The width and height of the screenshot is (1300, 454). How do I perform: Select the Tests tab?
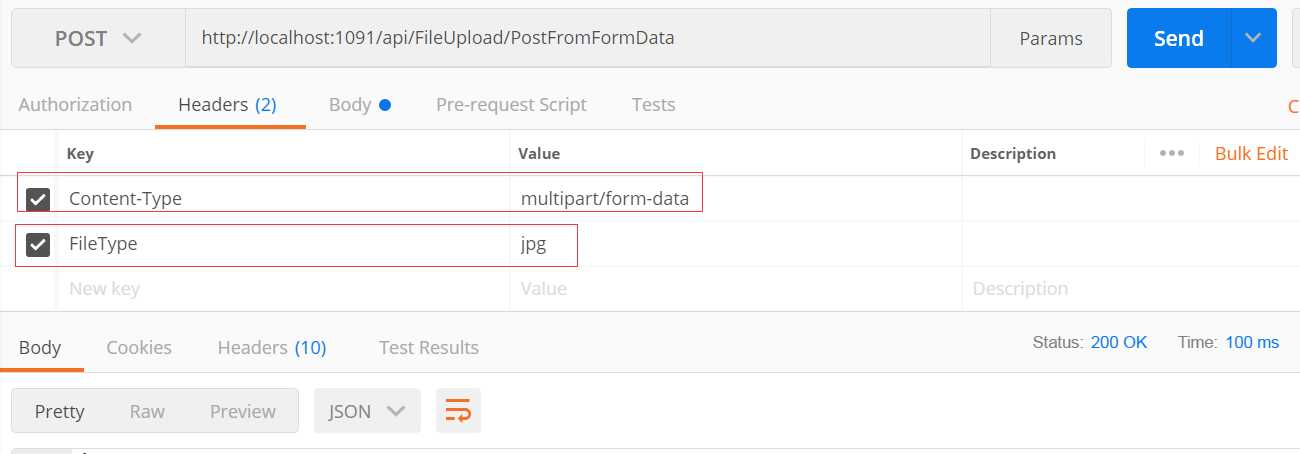pyautogui.click(x=653, y=105)
